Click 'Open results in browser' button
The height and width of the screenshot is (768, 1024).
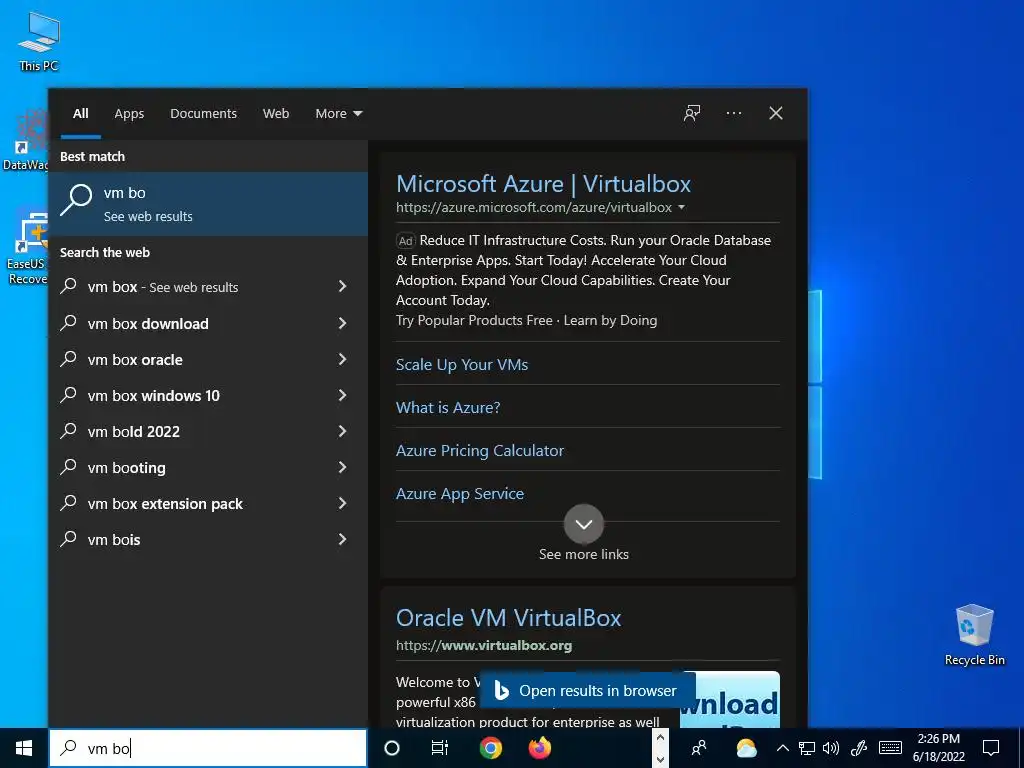[587, 690]
